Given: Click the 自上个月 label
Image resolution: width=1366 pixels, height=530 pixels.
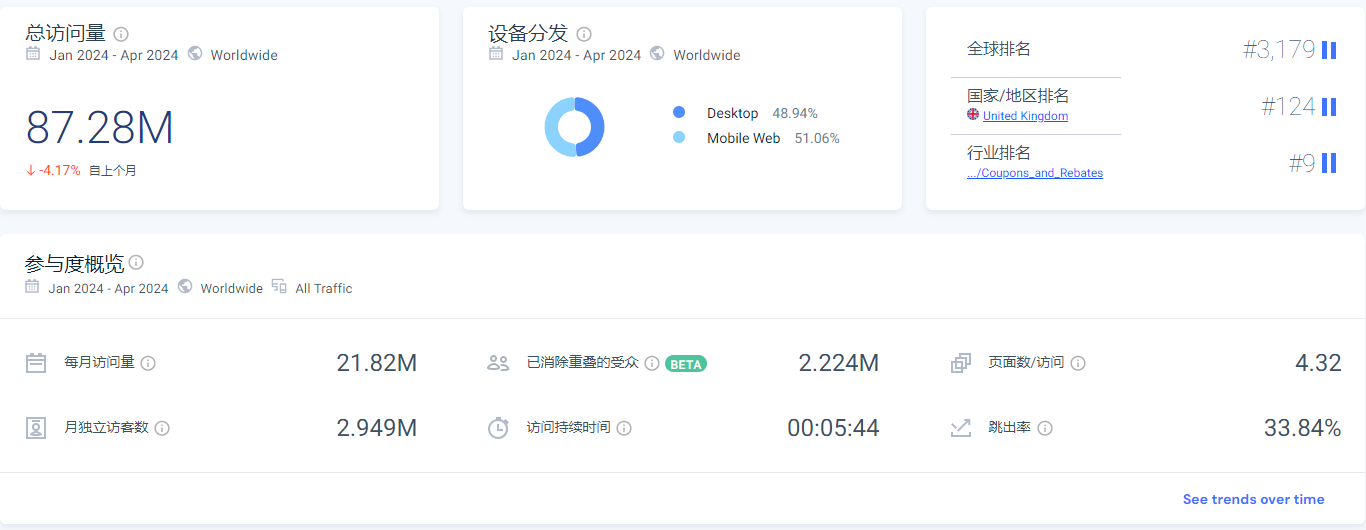Looking at the screenshot, I should coord(113,171).
